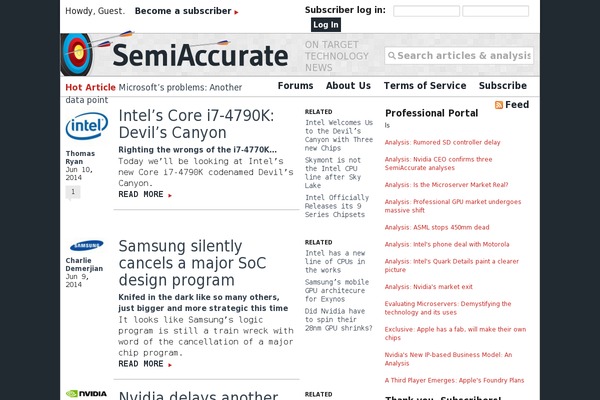The height and width of the screenshot is (400, 600).
Task: Click the SemiAccurate target logo
Action: [x=78, y=54]
